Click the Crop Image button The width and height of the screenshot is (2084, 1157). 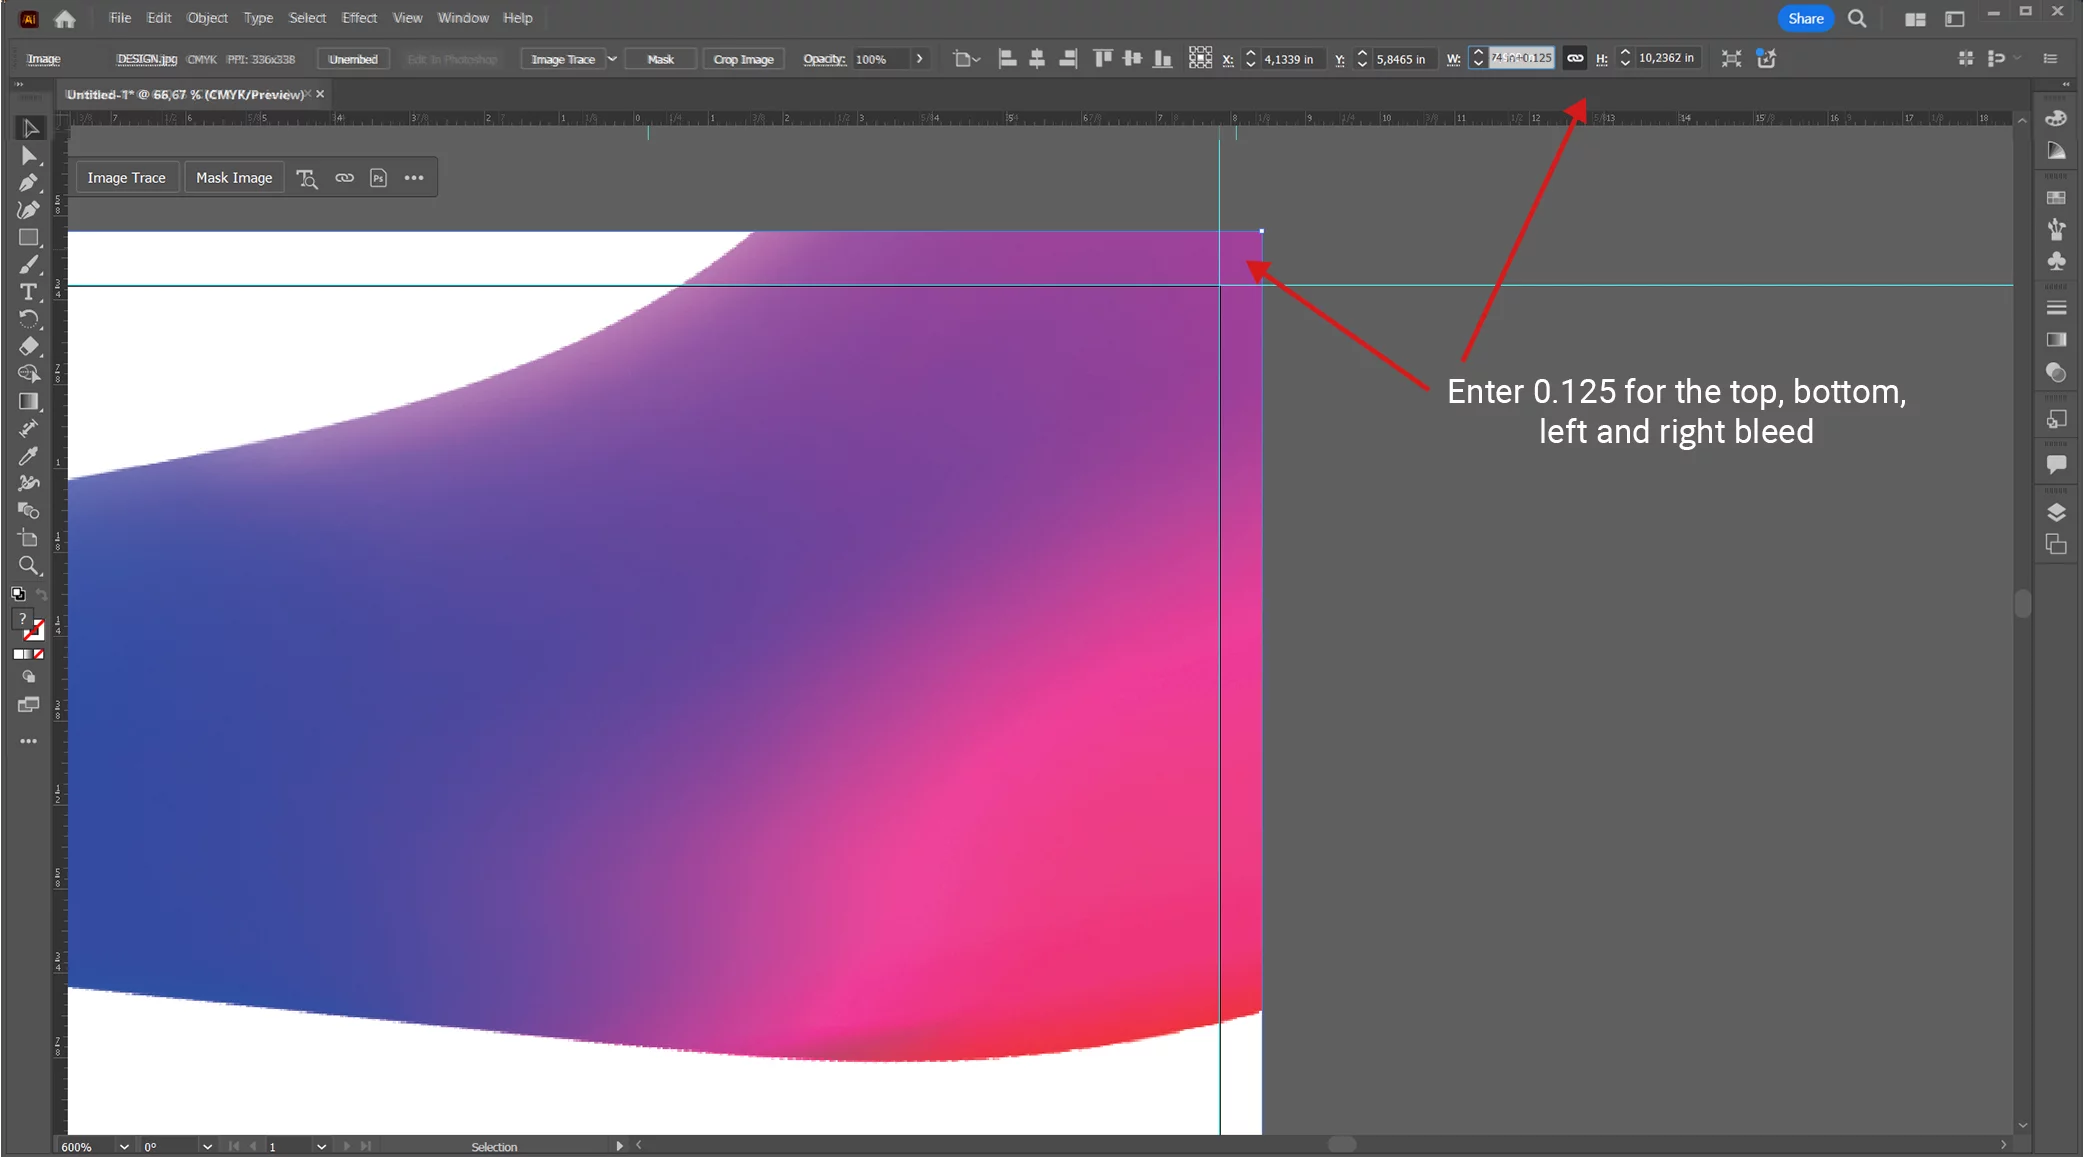[744, 59]
